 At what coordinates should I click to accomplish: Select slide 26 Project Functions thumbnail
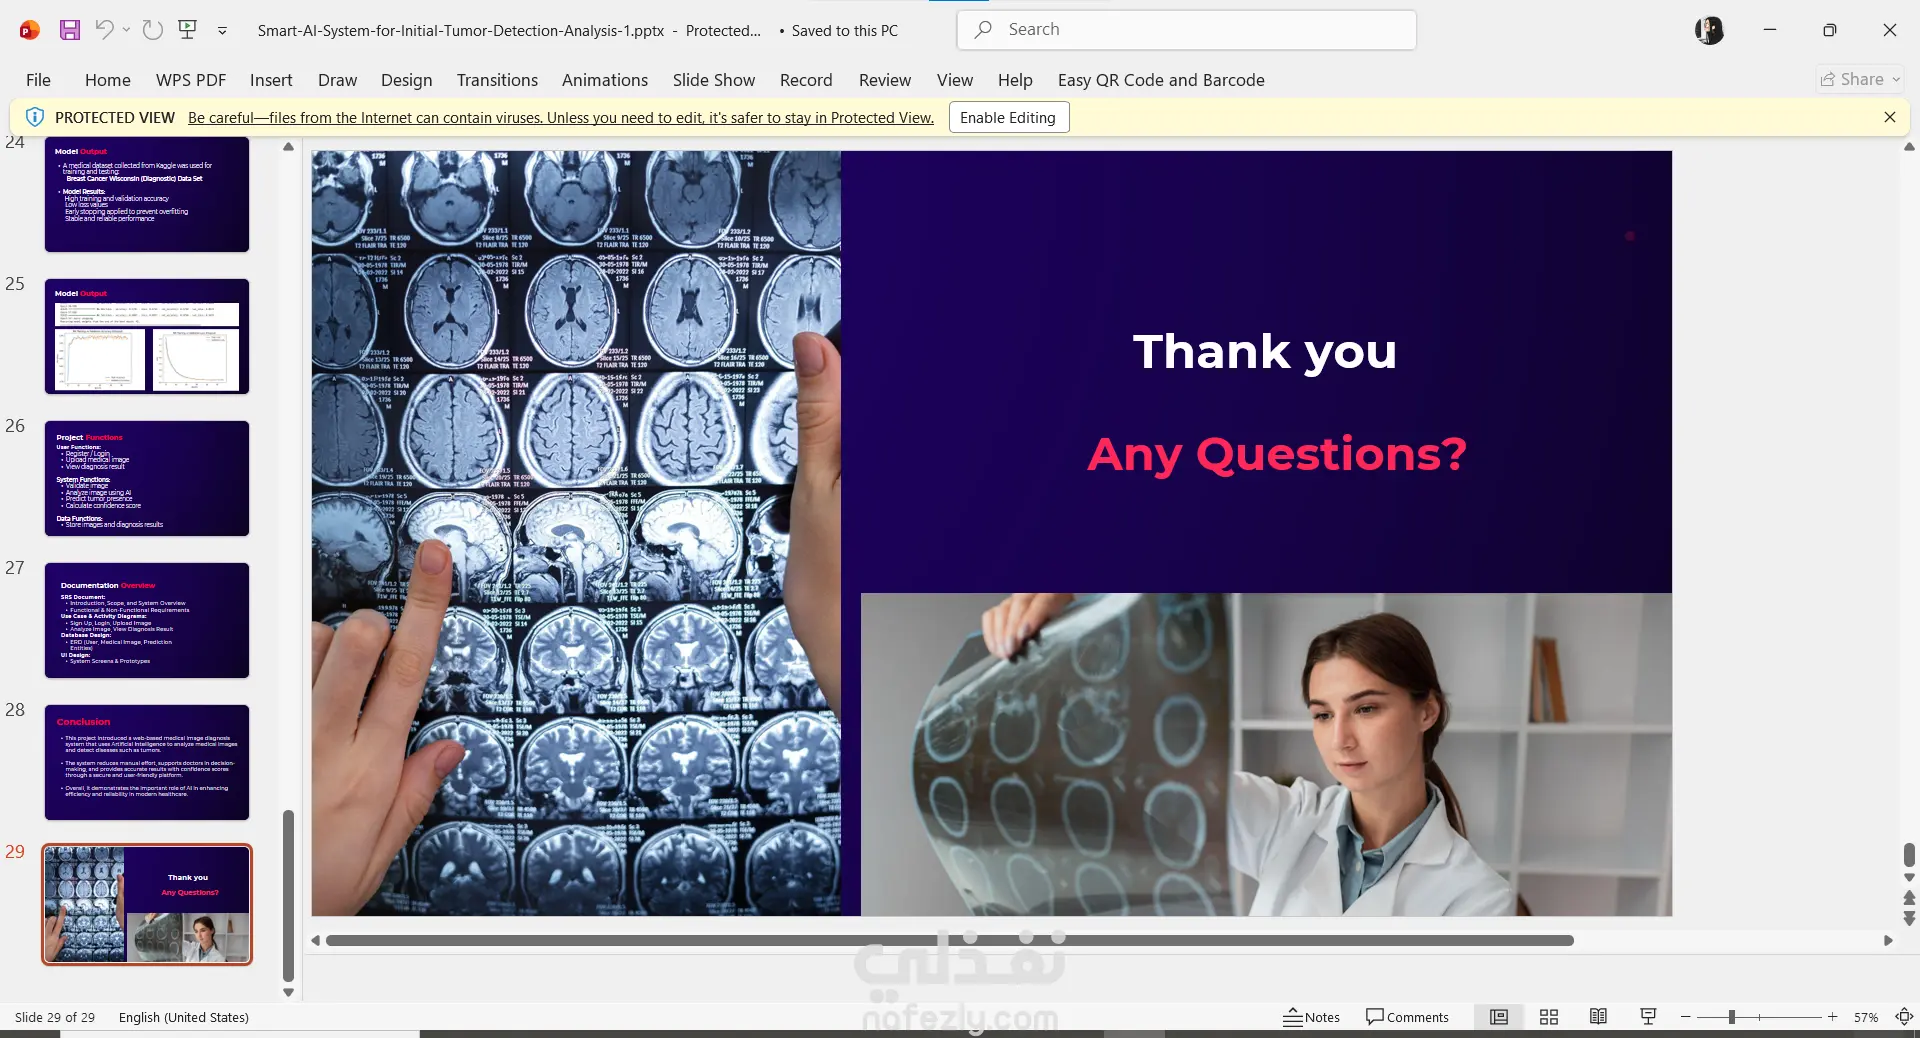click(x=147, y=478)
